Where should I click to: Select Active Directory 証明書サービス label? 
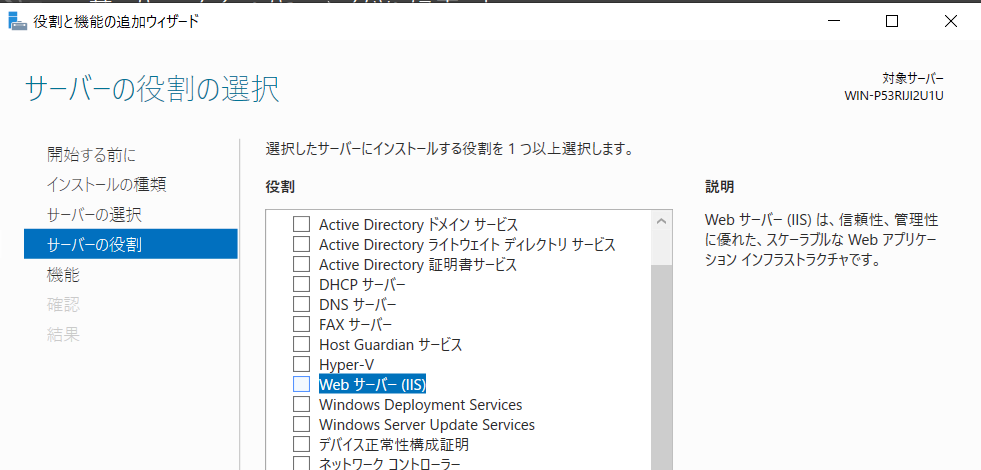[x=418, y=265]
